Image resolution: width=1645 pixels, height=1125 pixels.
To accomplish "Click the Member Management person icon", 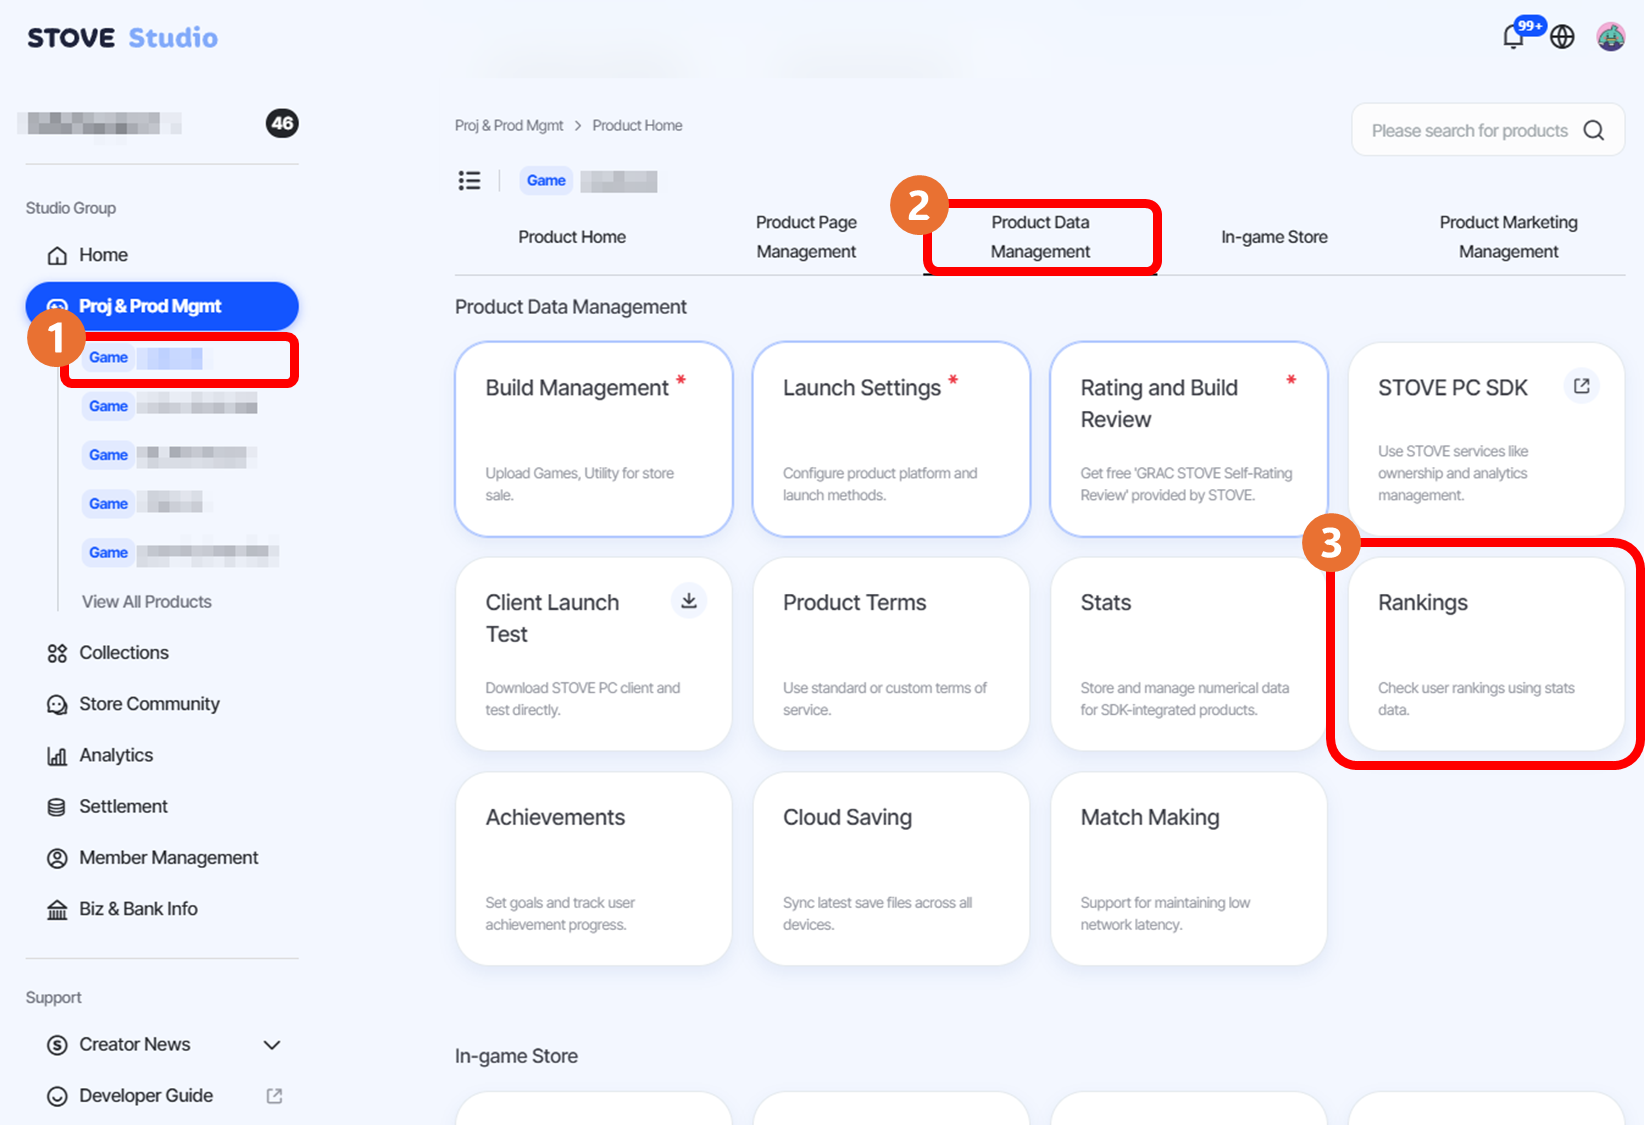I will 57,858.
